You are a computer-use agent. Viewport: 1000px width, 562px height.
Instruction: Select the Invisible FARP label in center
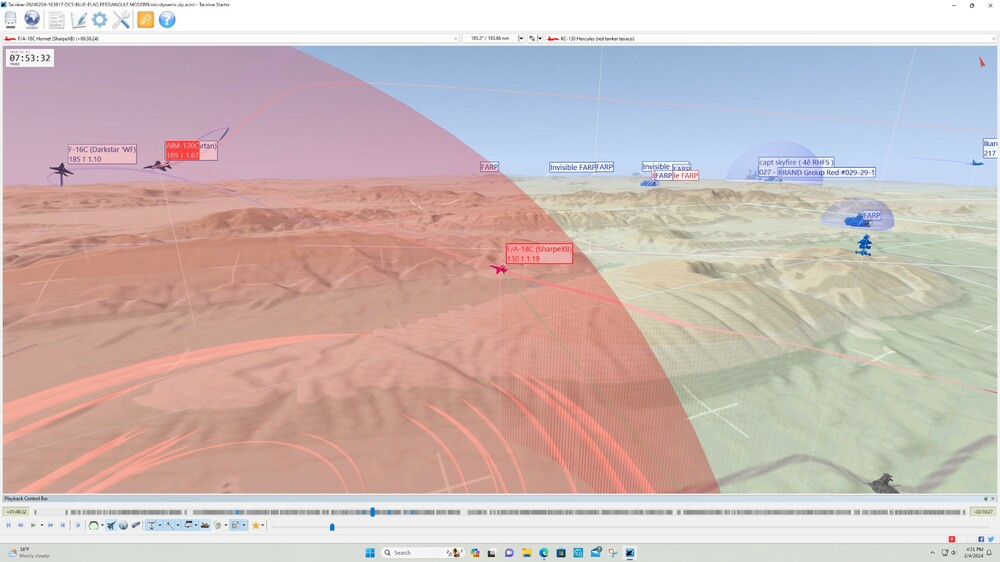click(x=572, y=167)
